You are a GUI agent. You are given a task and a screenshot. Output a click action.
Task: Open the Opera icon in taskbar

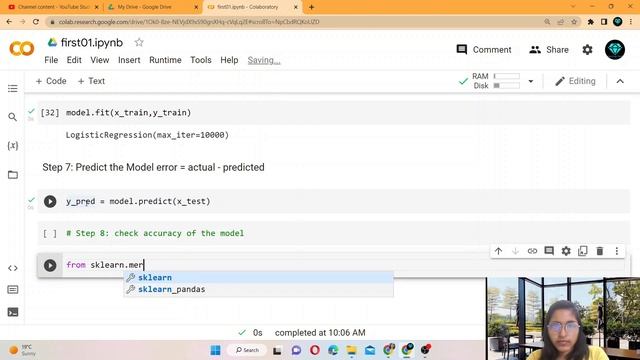coord(315,350)
